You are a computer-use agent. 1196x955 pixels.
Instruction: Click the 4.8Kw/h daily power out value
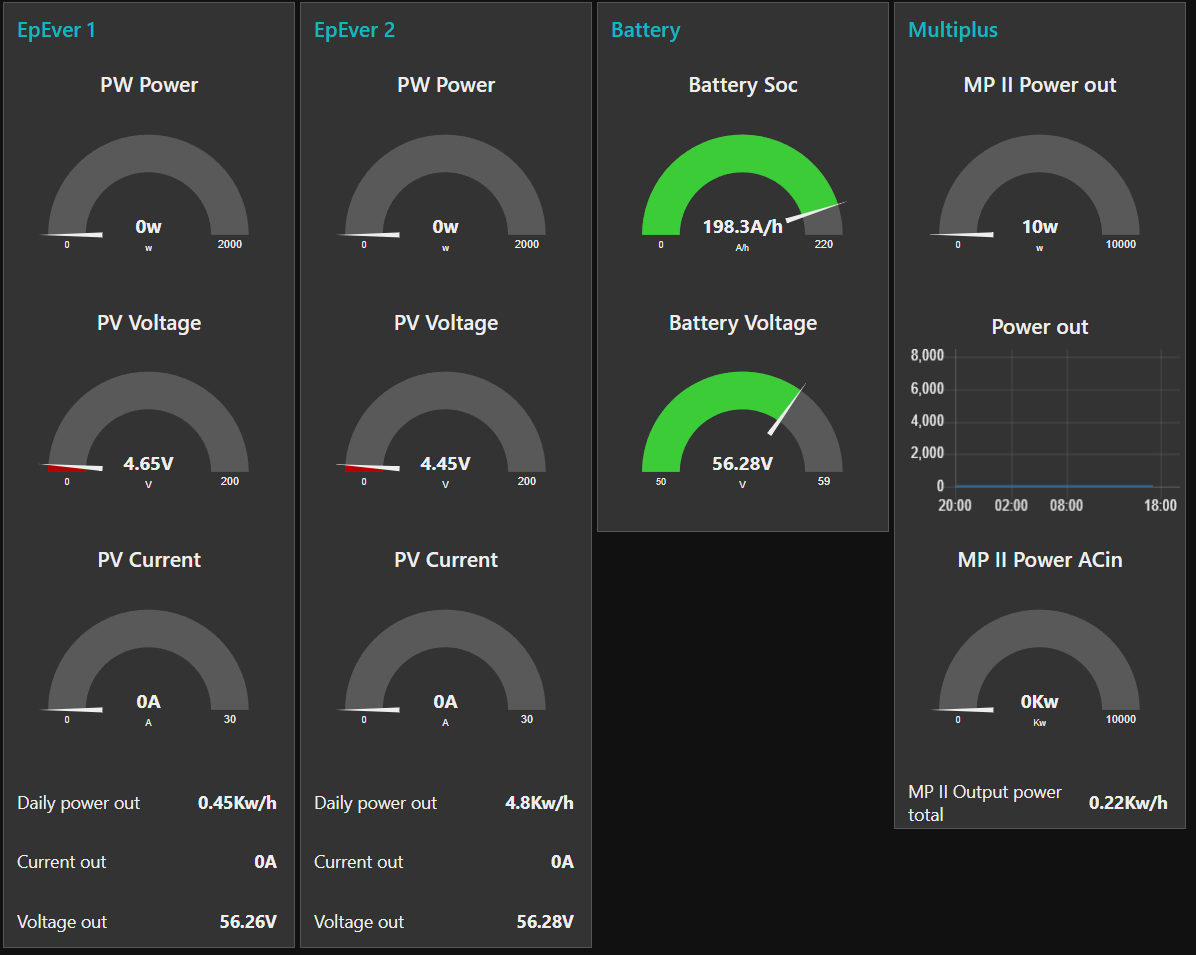point(537,803)
